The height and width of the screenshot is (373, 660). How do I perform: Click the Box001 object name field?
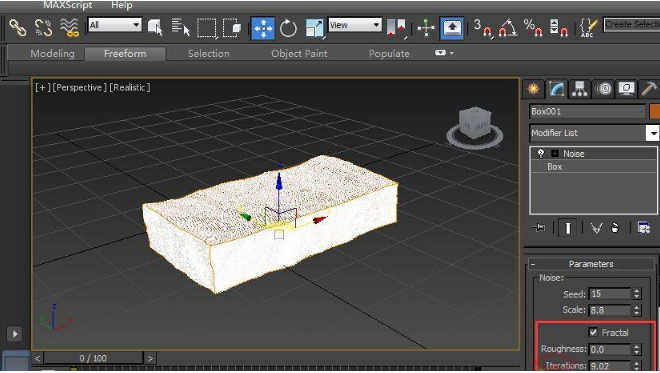(x=587, y=112)
